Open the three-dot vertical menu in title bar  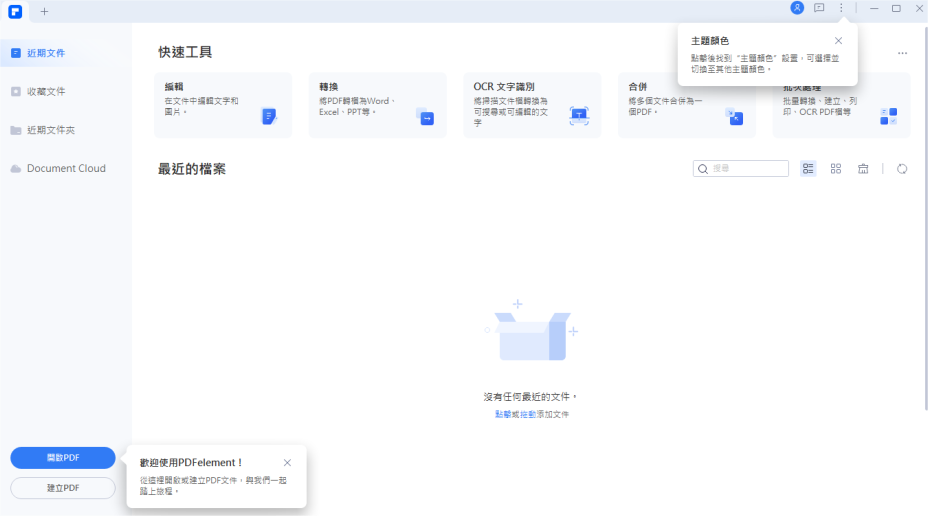coord(841,8)
